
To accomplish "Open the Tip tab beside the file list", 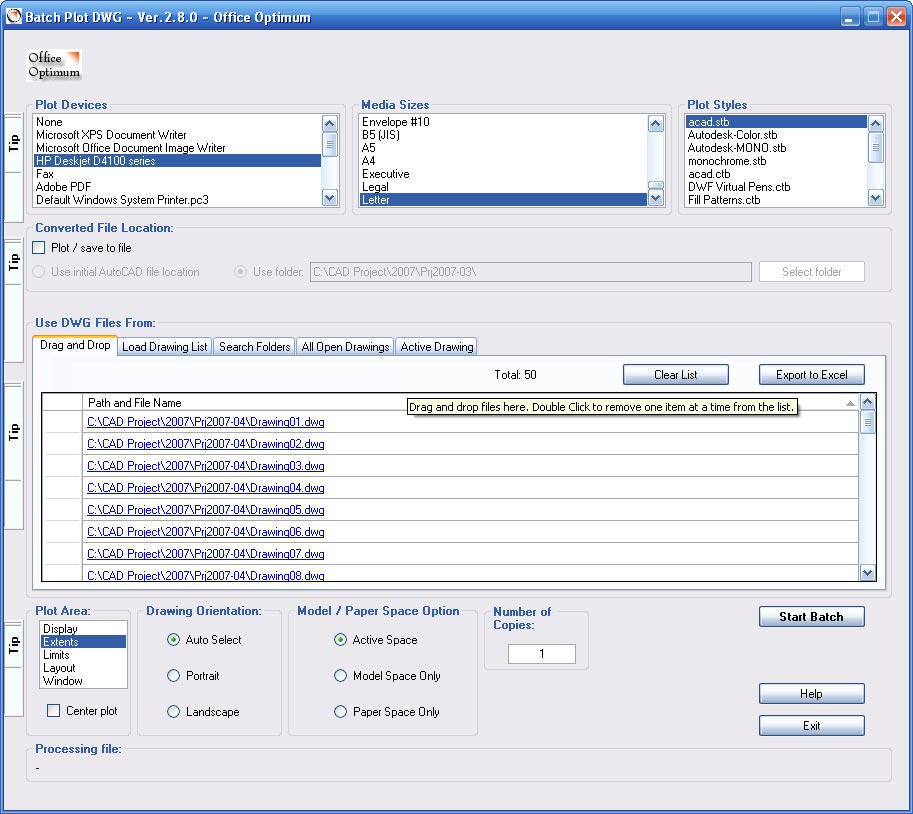I will coord(13,431).
